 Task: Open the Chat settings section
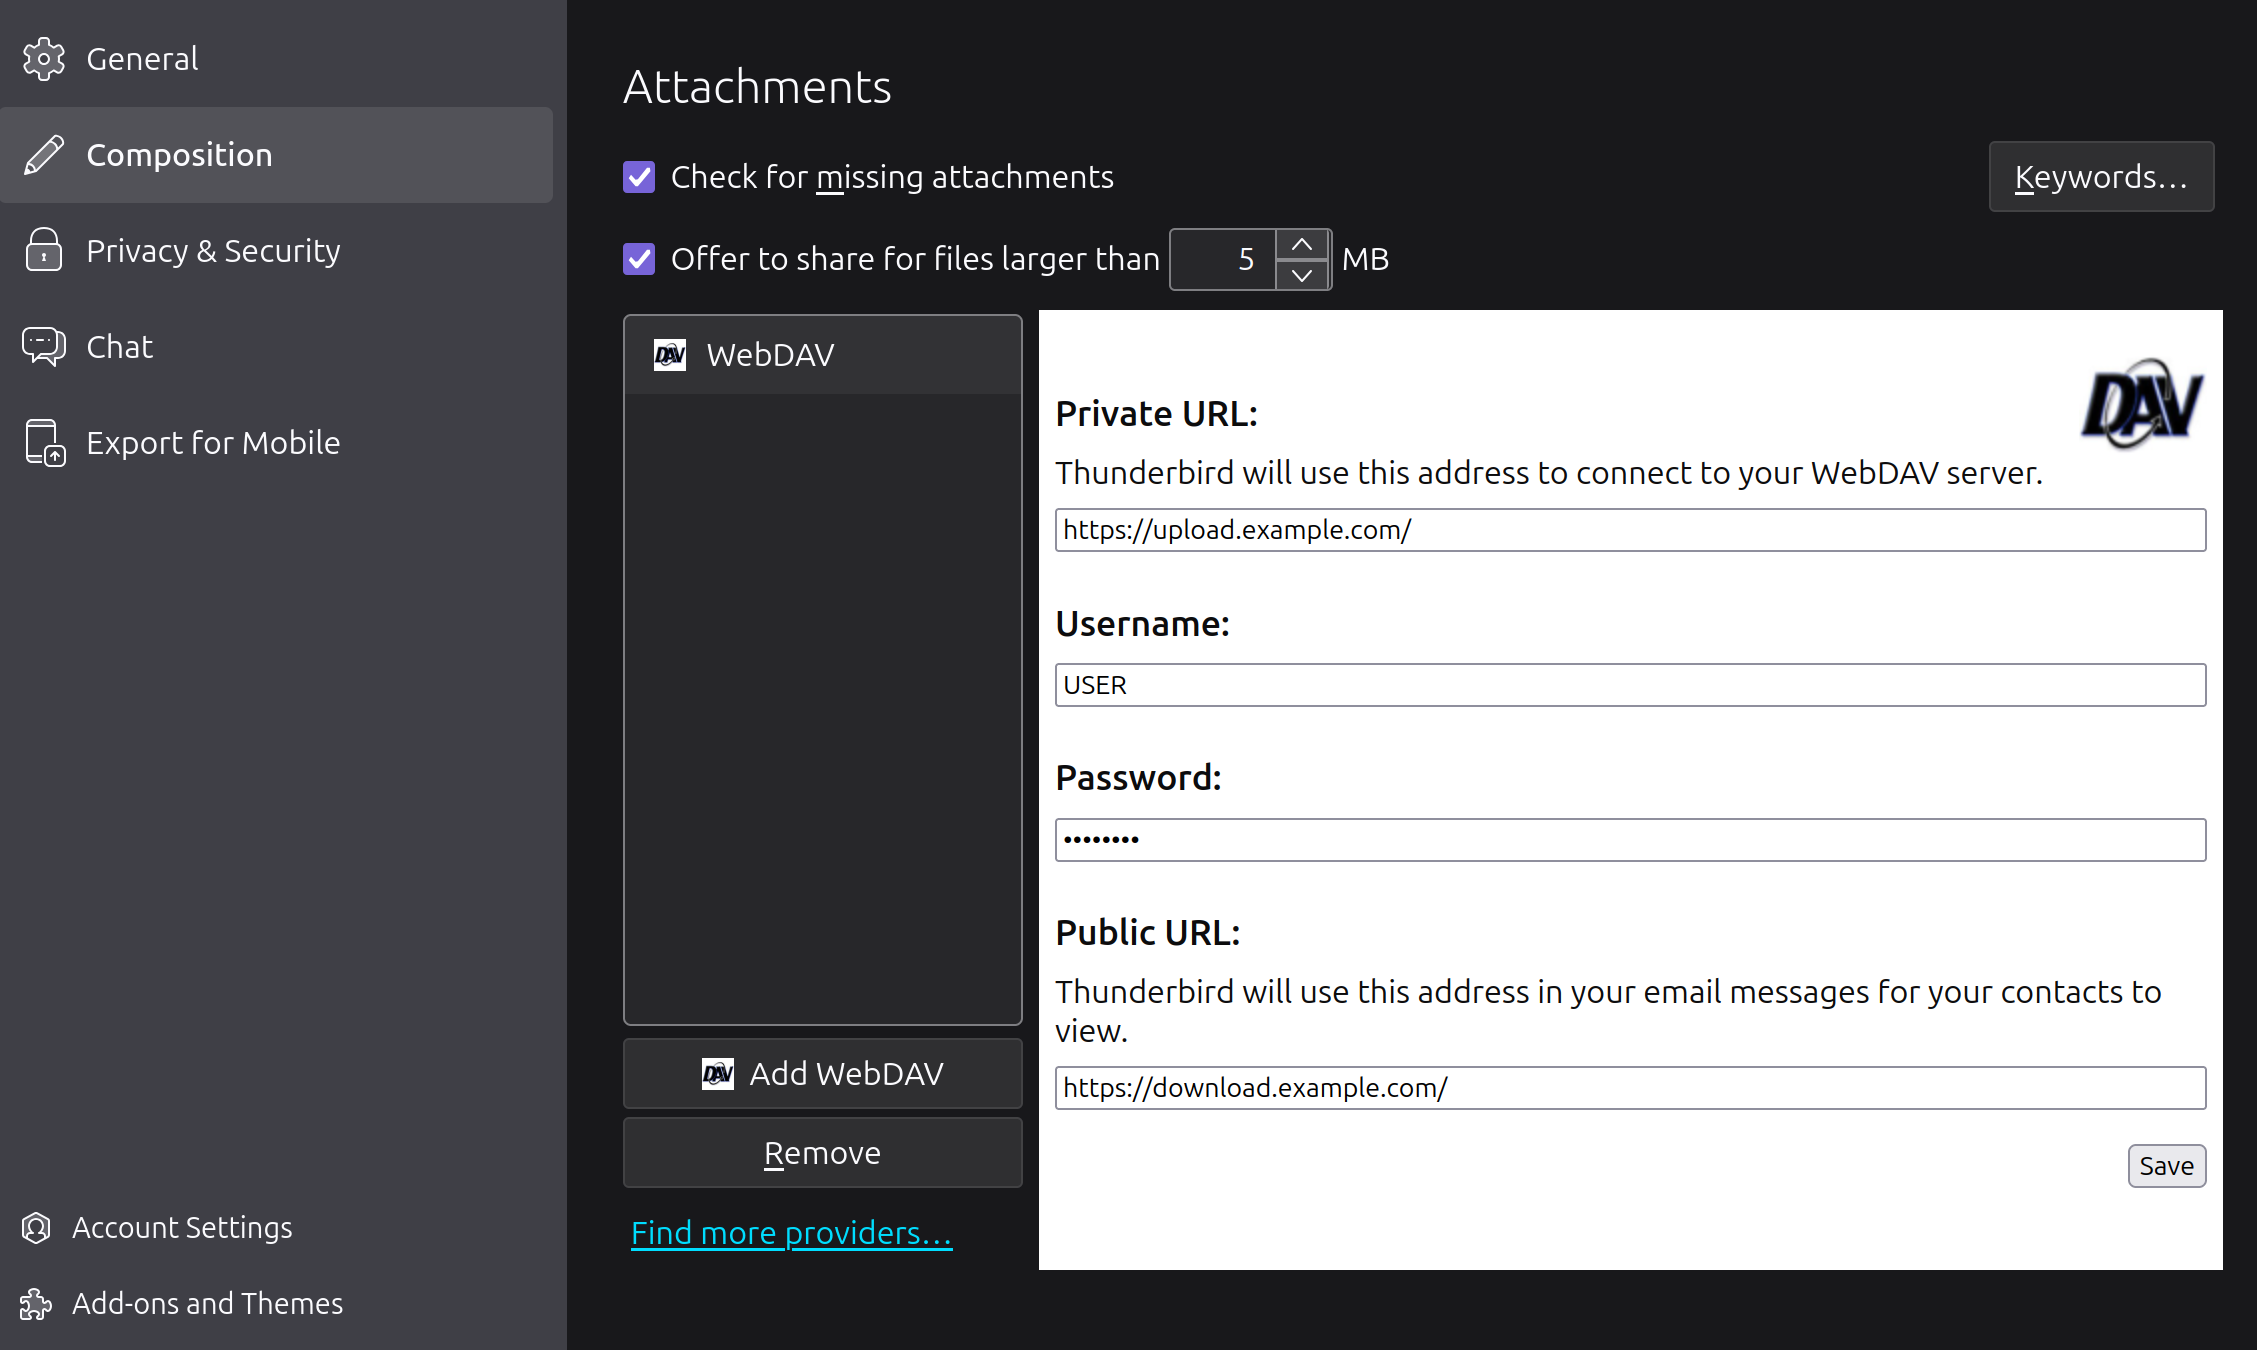click(x=276, y=347)
